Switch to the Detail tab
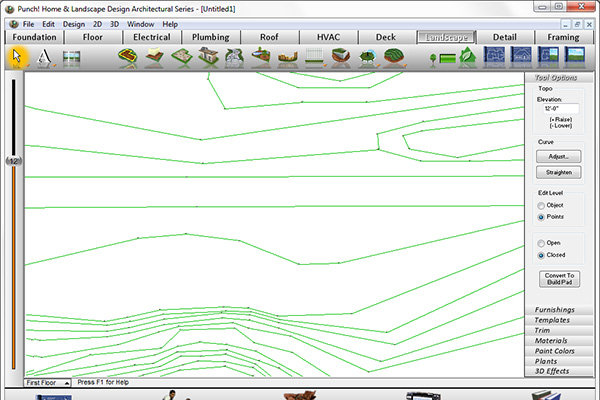This screenshot has height=400, width=600. tap(505, 37)
